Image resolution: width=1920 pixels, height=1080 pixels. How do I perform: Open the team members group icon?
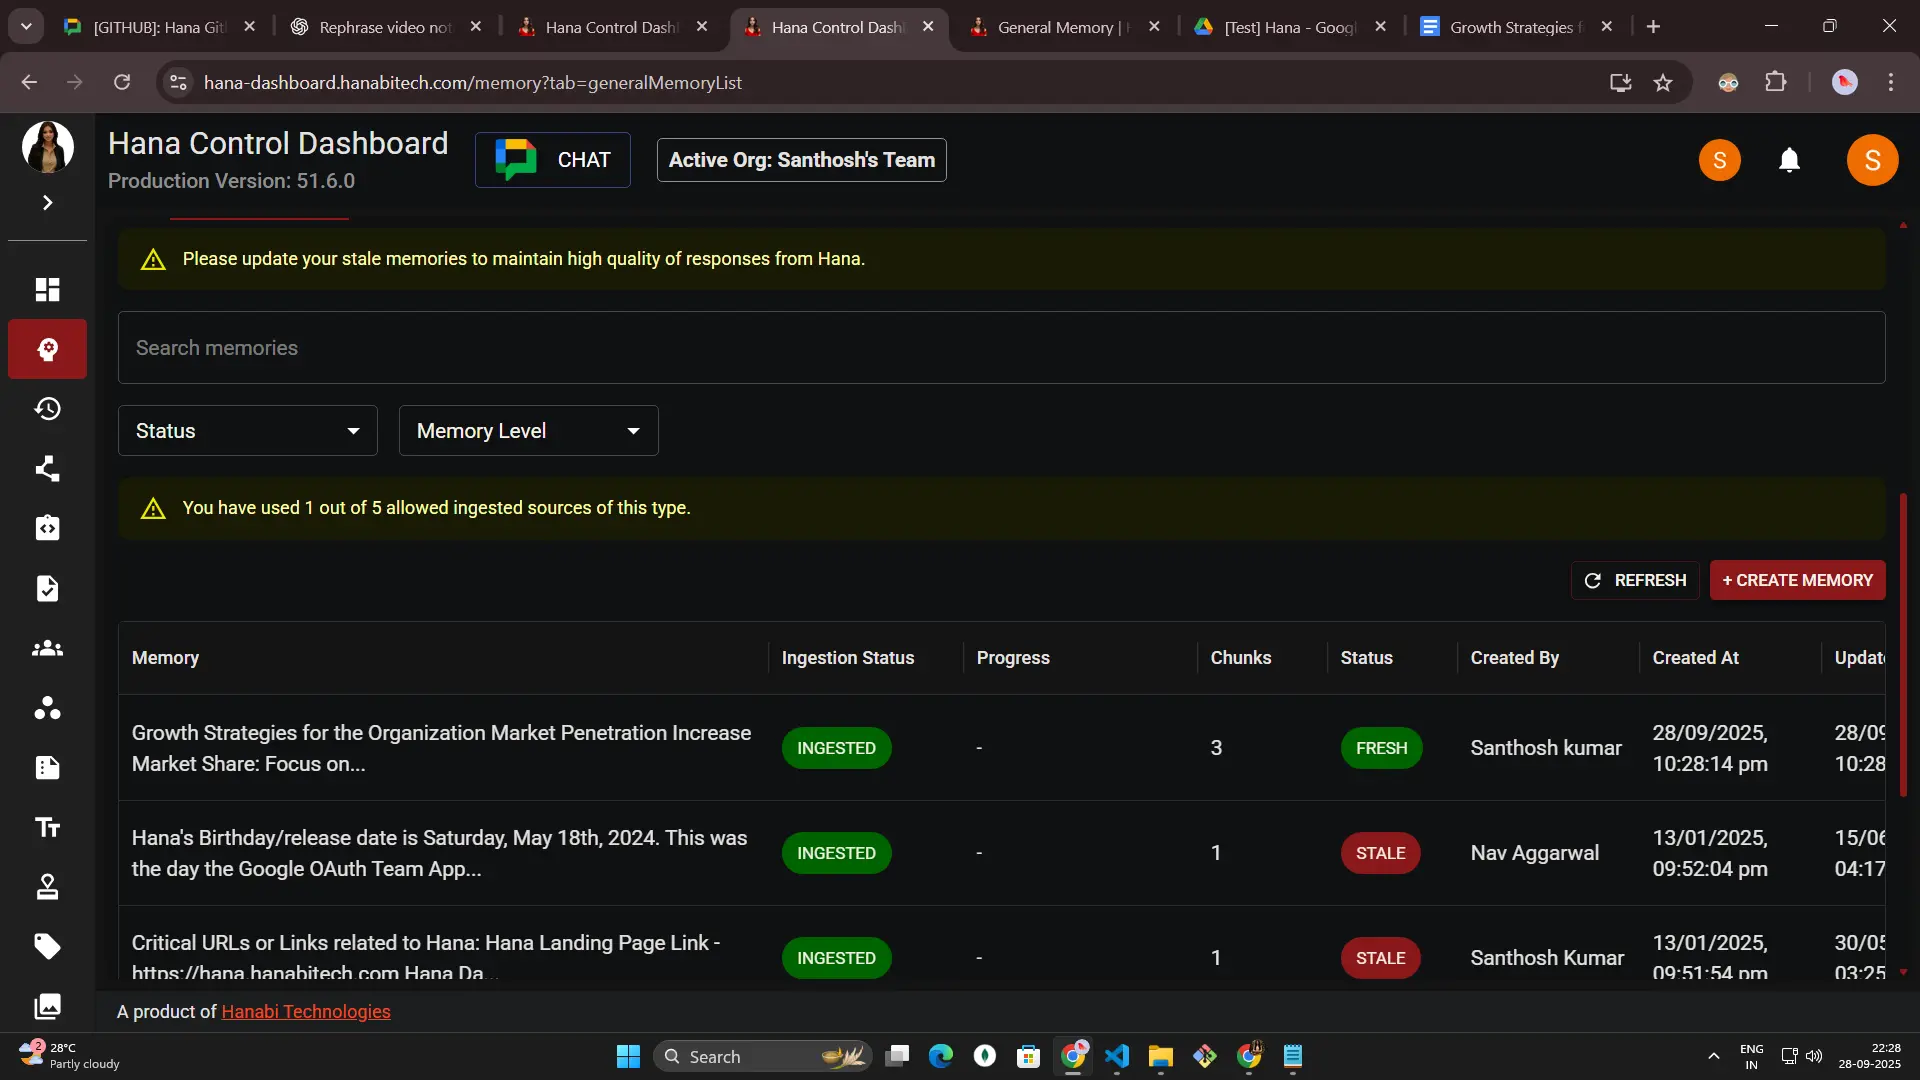[x=47, y=649]
